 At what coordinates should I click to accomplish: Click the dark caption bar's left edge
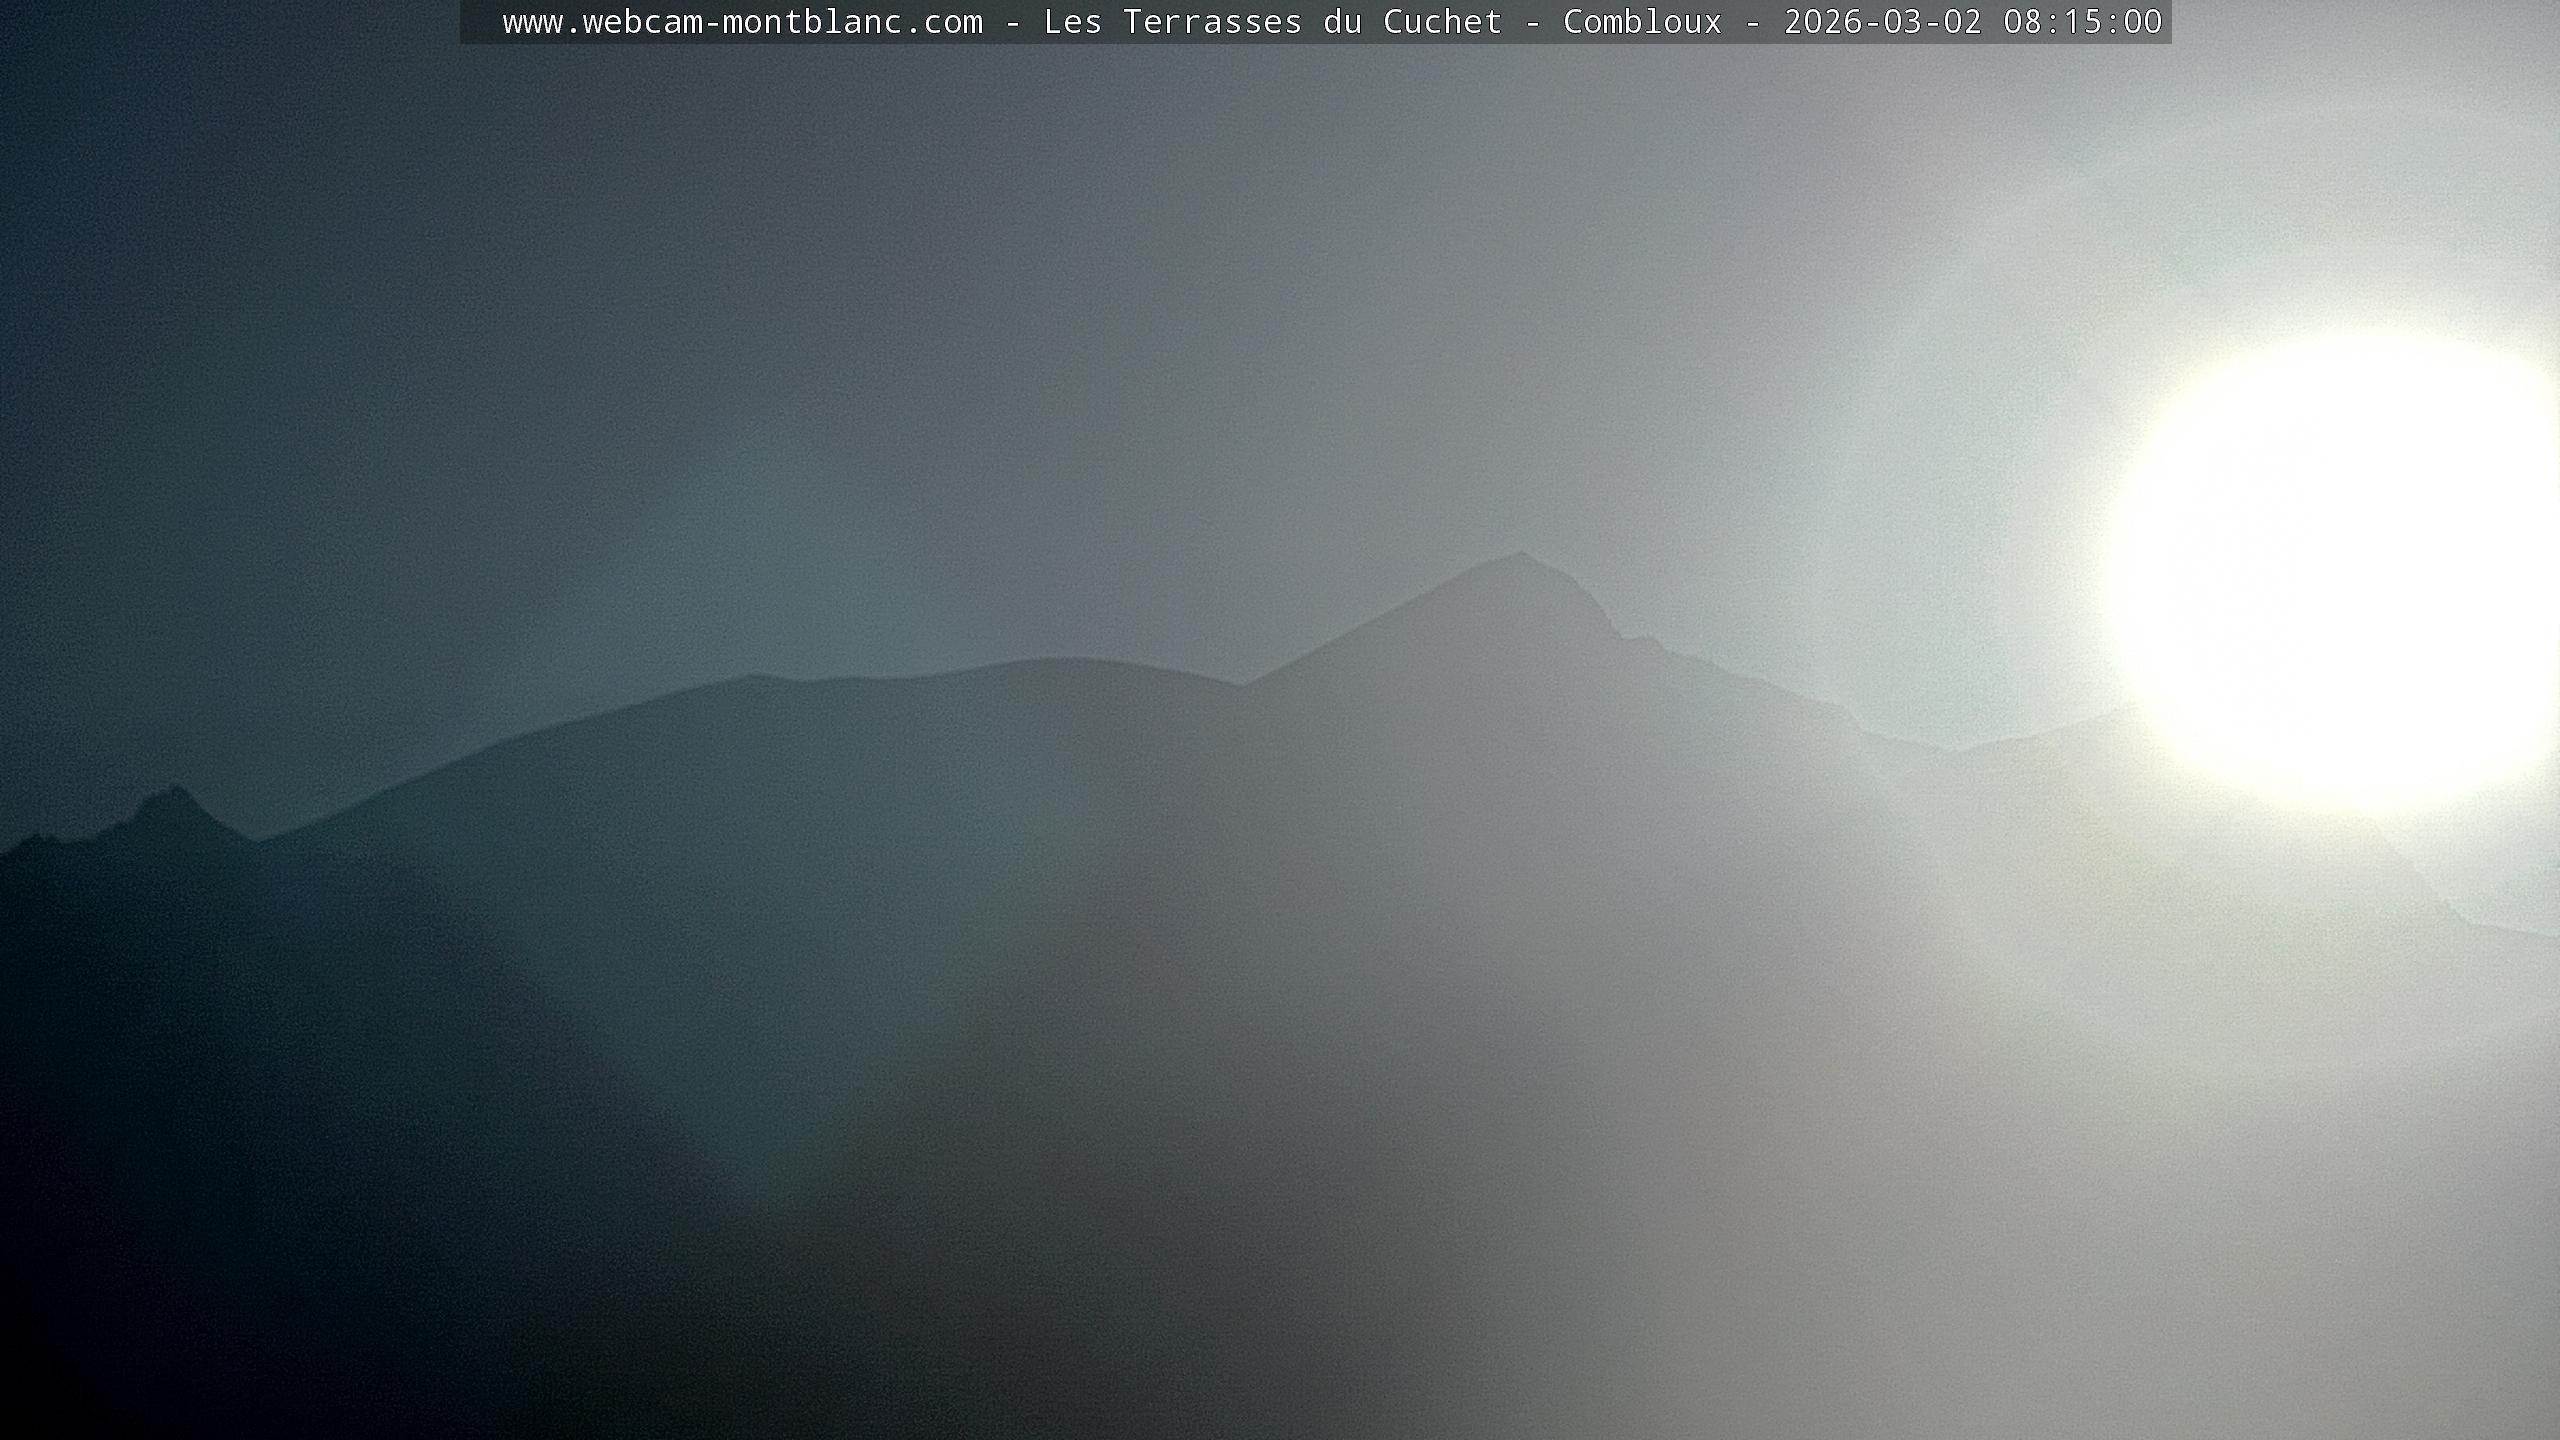pyautogui.click(x=466, y=22)
